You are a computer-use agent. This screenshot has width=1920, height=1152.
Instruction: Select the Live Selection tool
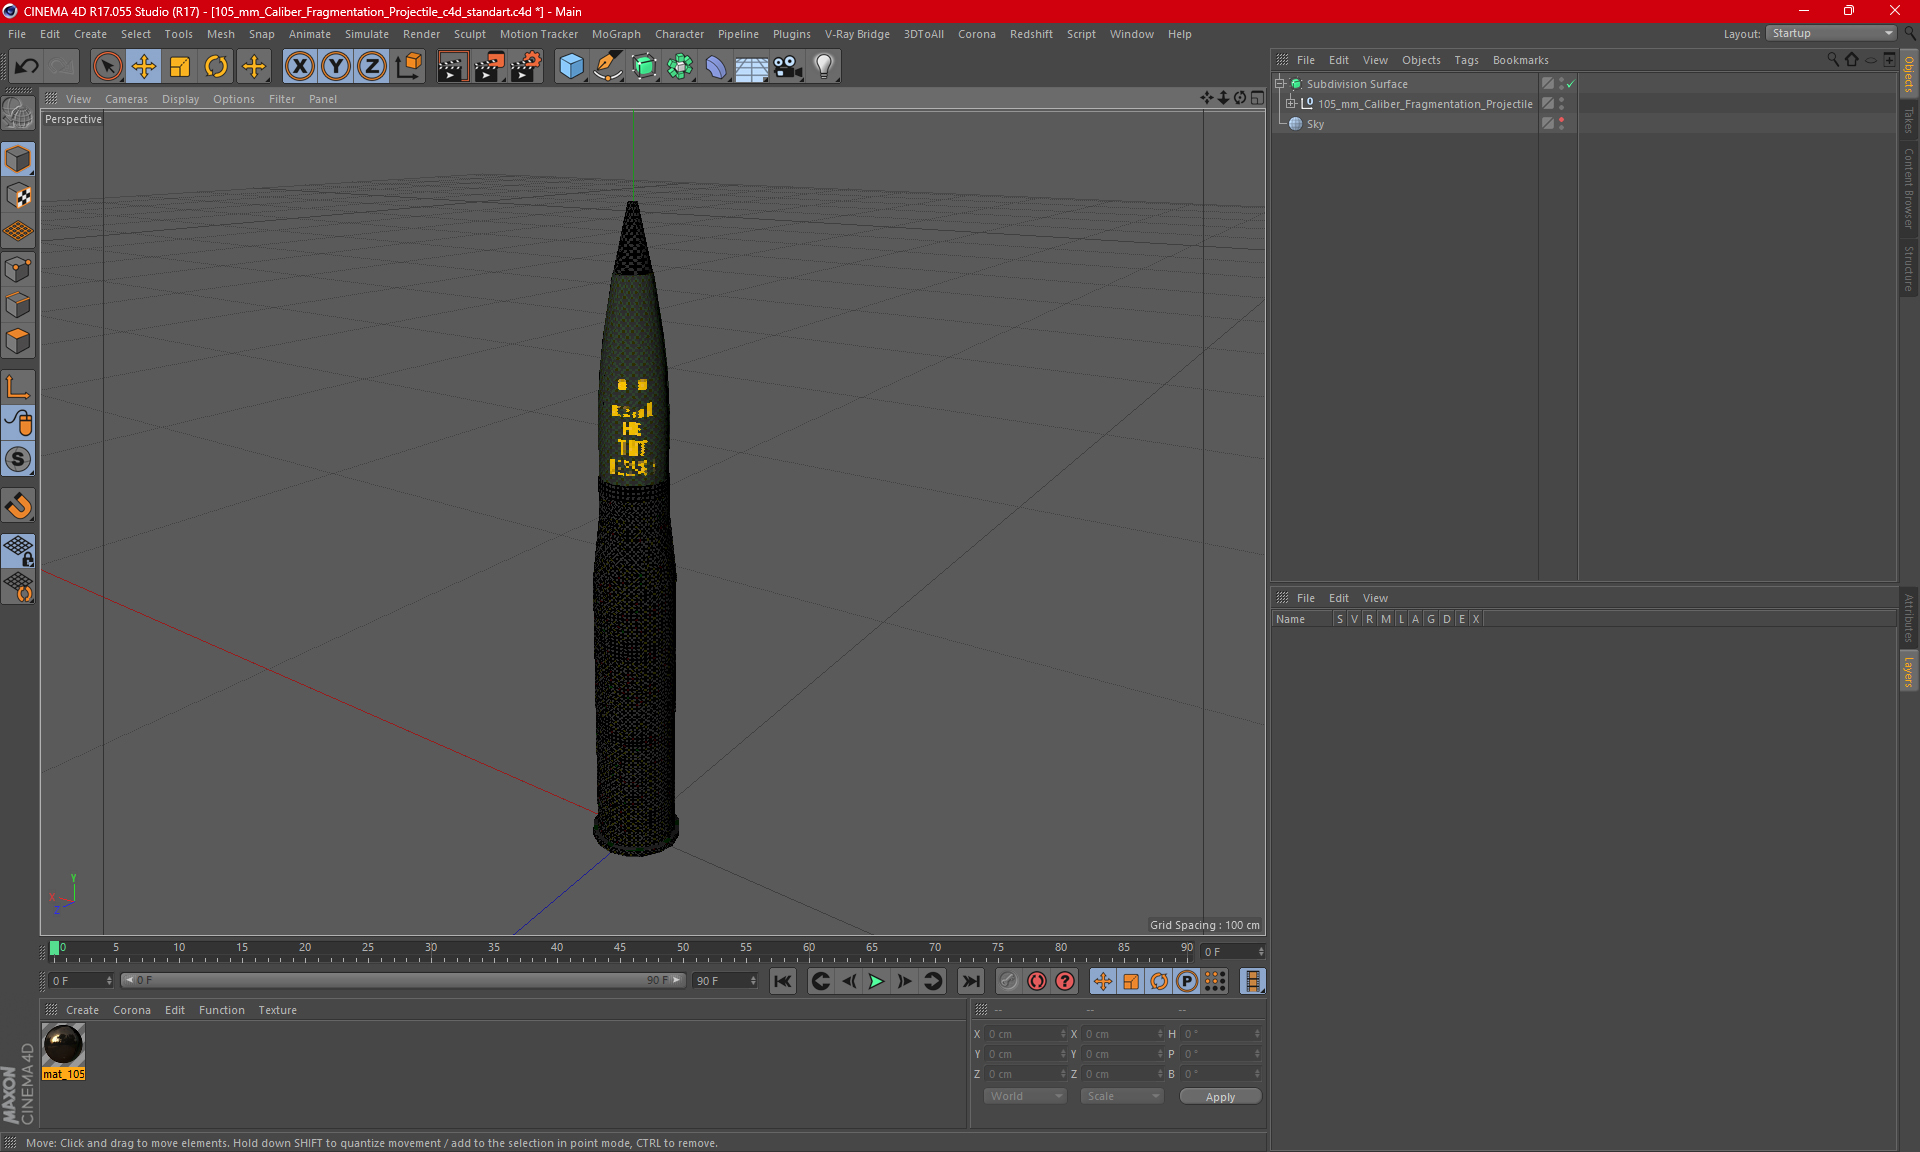click(x=107, y=67)
